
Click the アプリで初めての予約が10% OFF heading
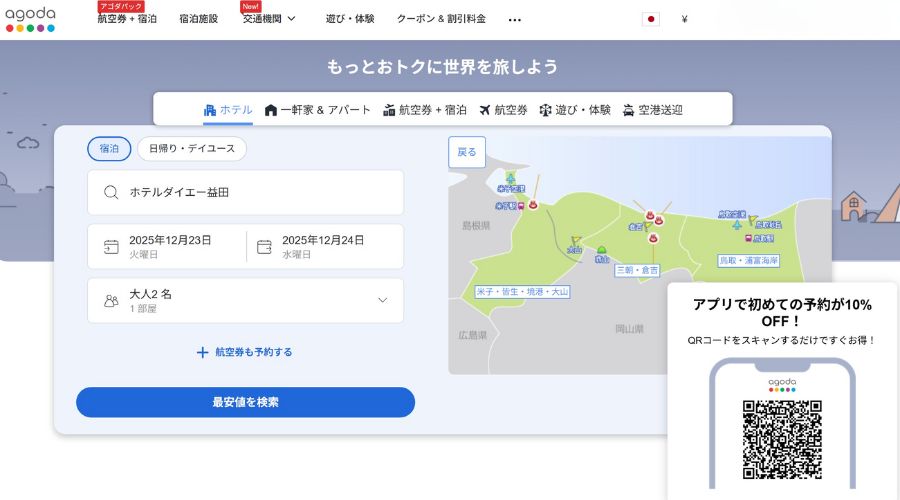[782, 312]
